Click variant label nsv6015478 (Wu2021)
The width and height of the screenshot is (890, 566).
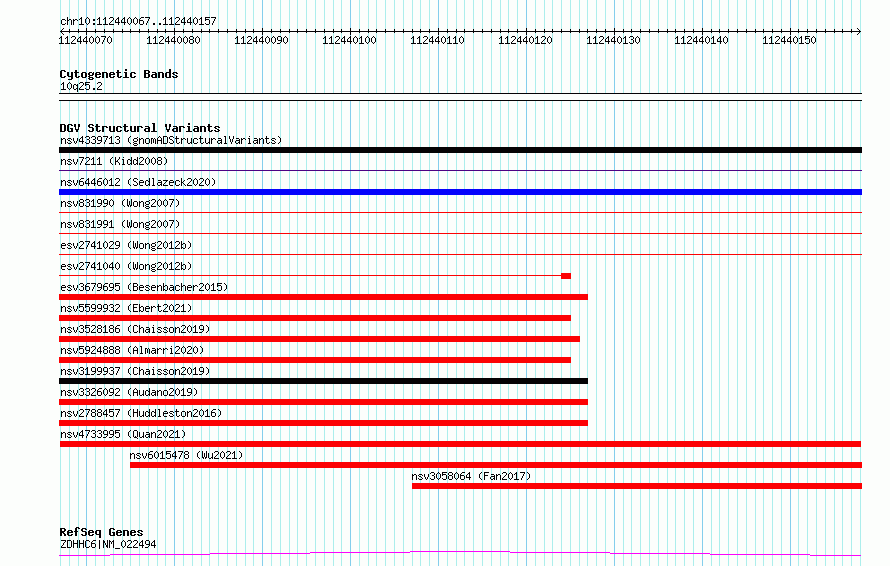[186, 455]
